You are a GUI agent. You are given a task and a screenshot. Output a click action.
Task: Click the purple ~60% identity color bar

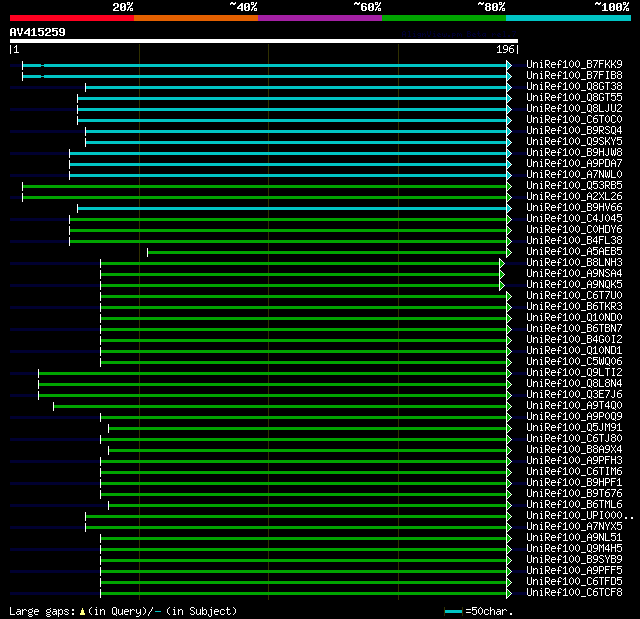pyautogui.click(x=320, y=18)
